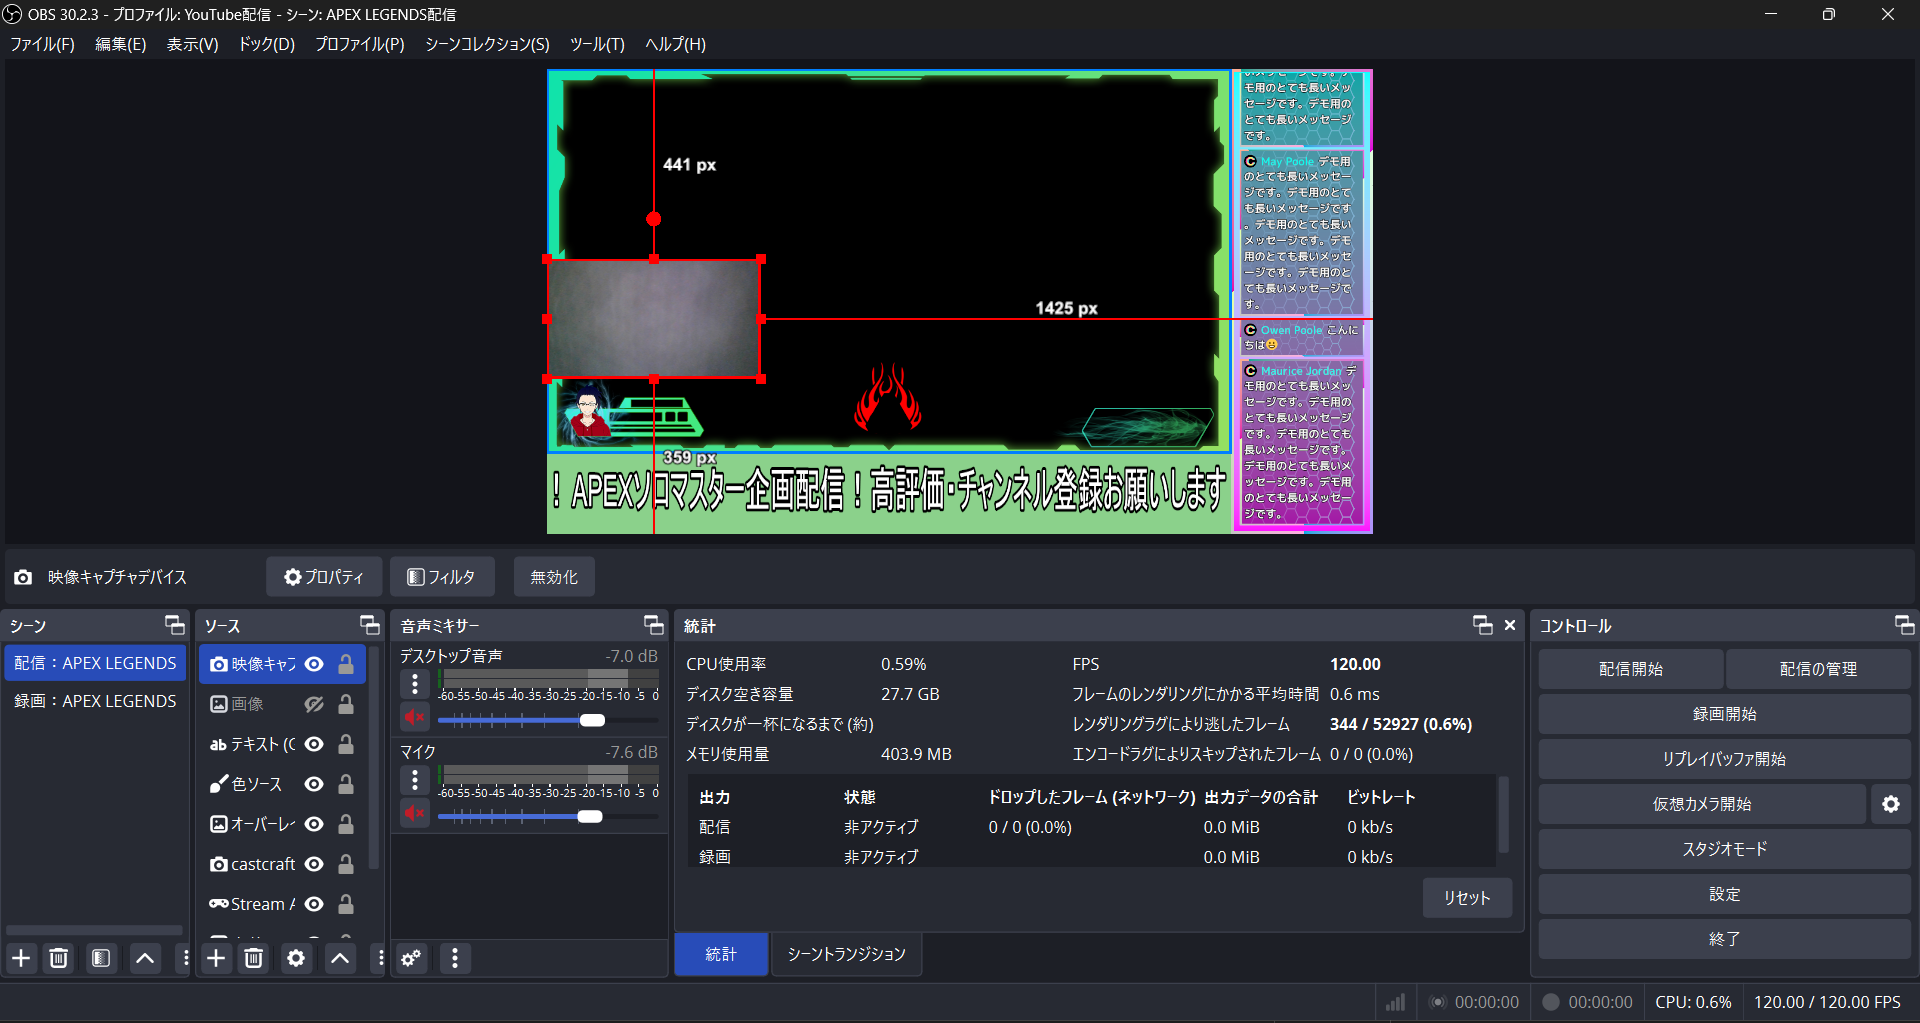Undock the コントロール panel with the float icon
Screen dimensions: 1920x1023
1905,625
